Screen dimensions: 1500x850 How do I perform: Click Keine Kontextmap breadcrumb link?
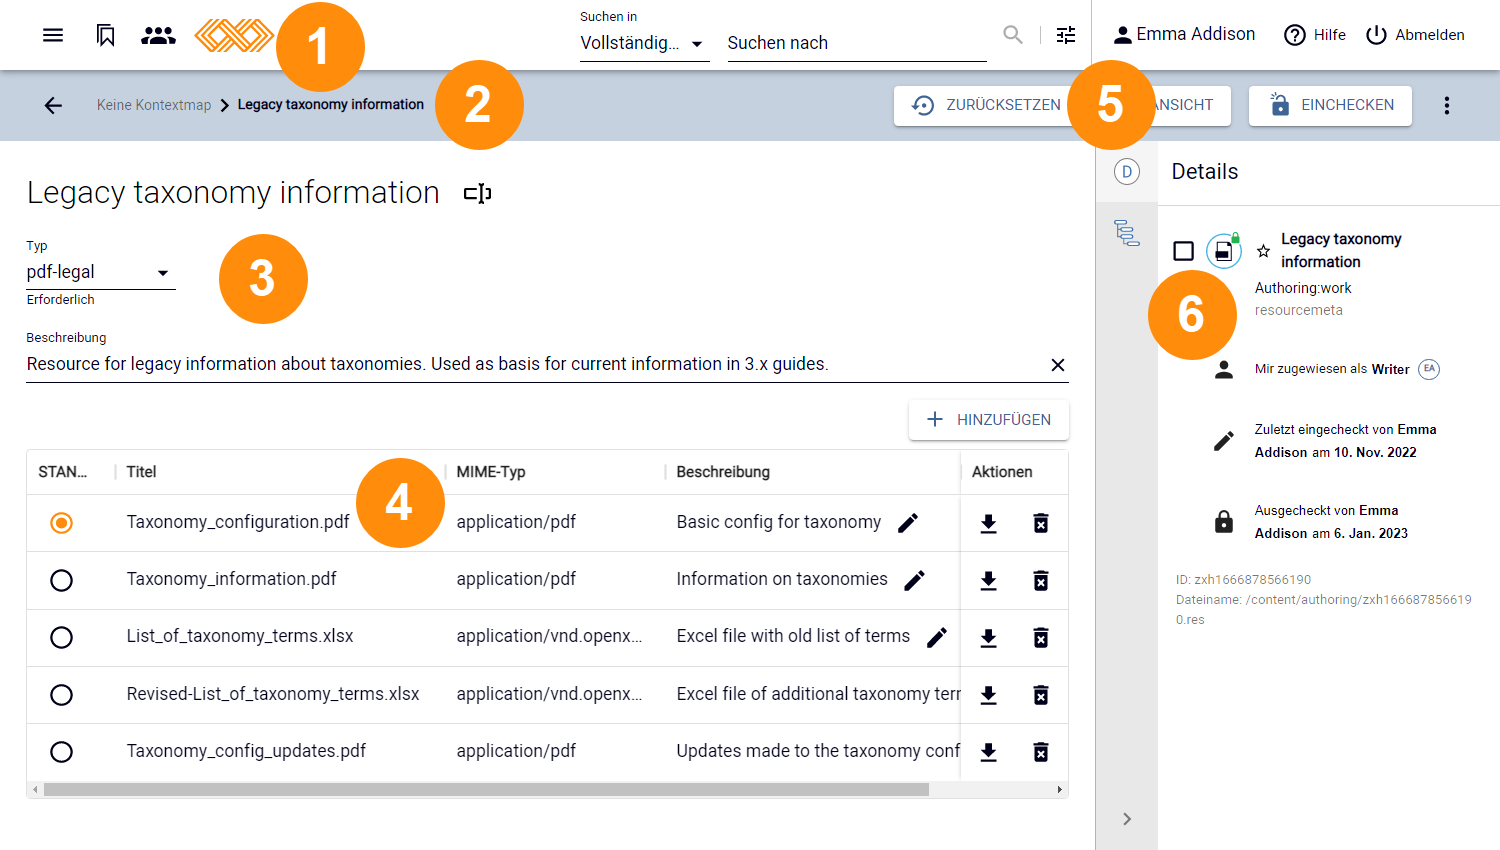click(154, 105)
